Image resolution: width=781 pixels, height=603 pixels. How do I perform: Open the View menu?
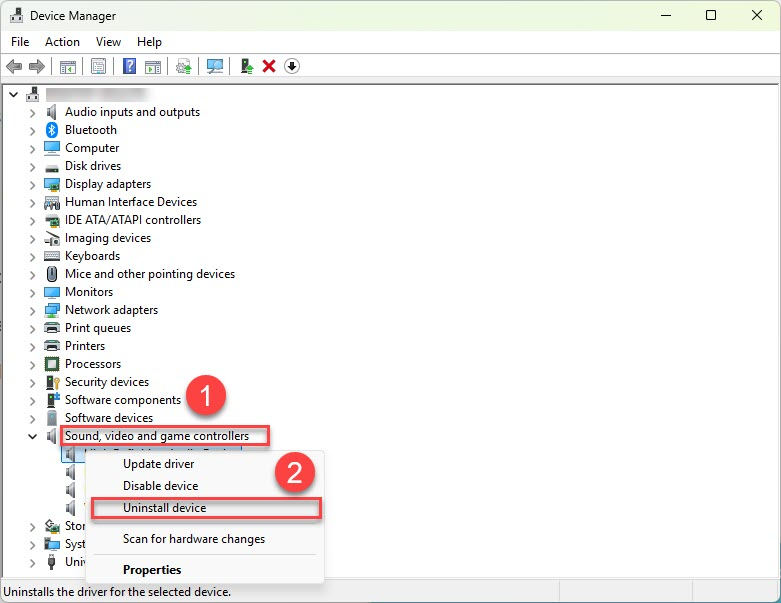point(108,42)
